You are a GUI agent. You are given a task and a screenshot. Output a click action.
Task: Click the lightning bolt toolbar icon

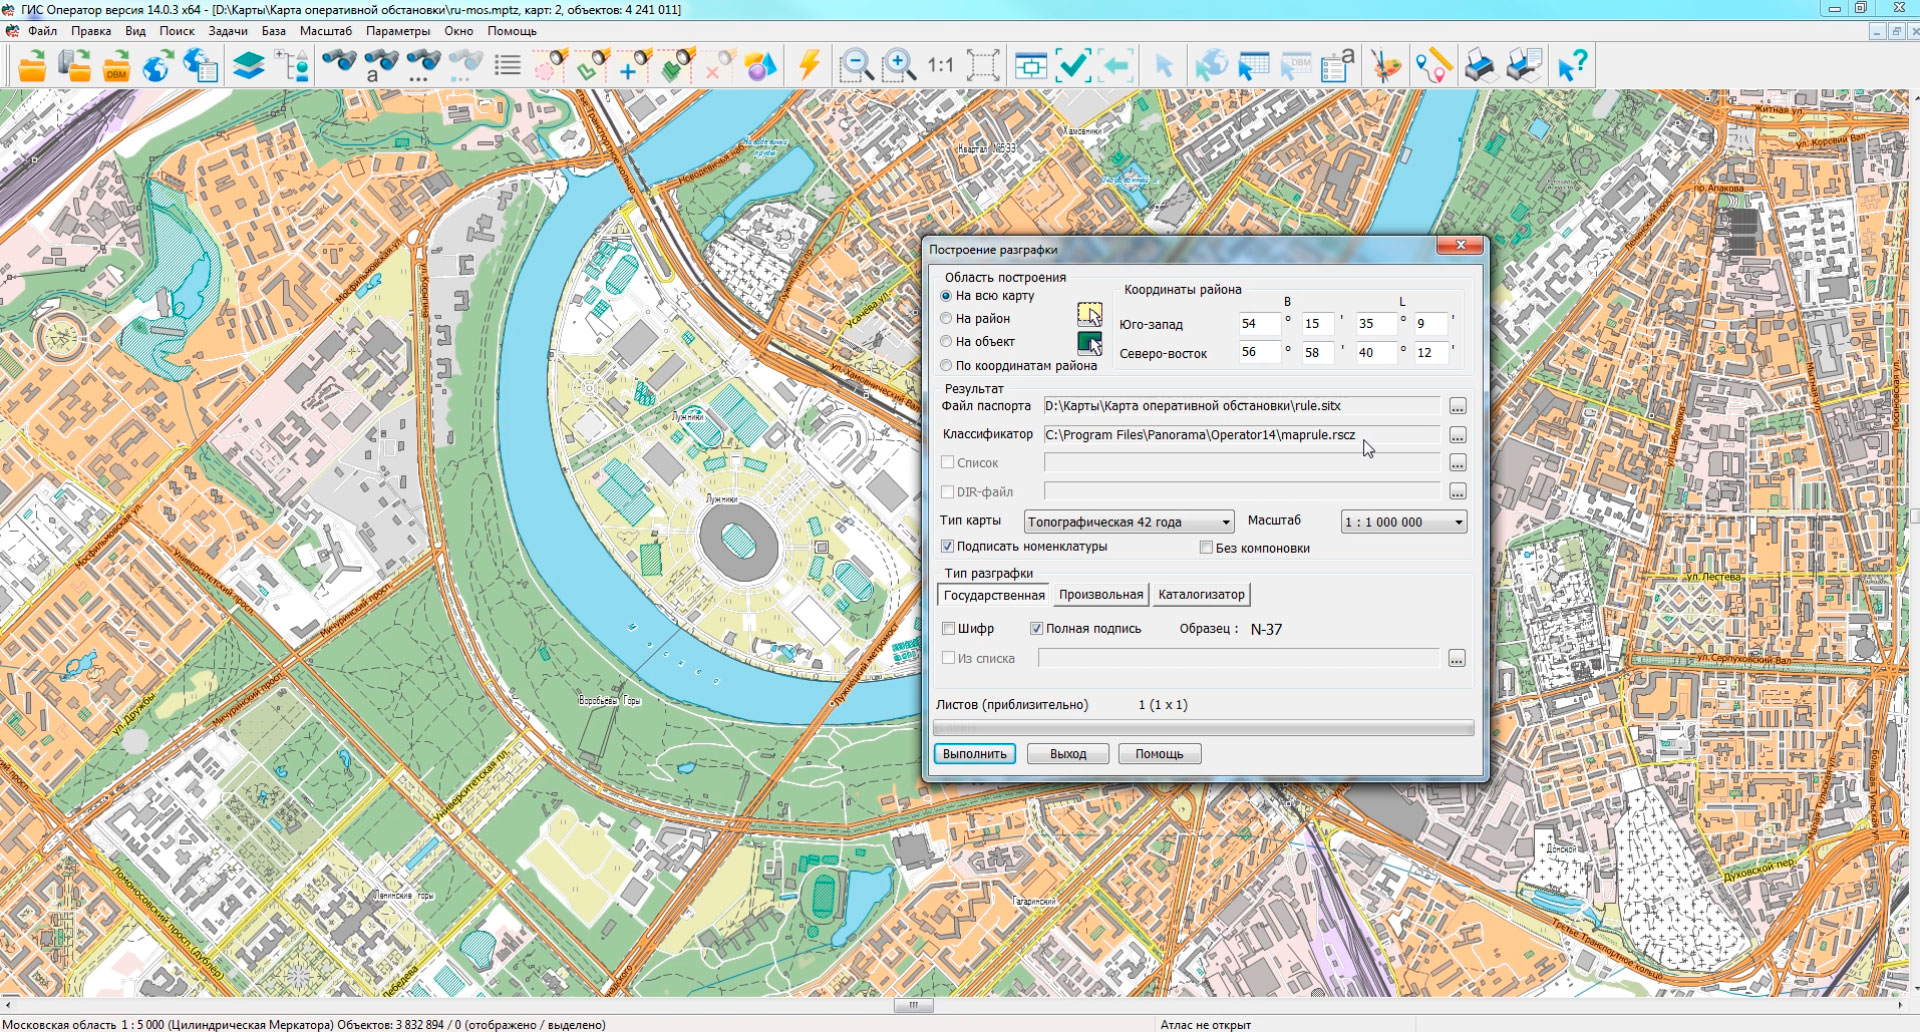809,66
